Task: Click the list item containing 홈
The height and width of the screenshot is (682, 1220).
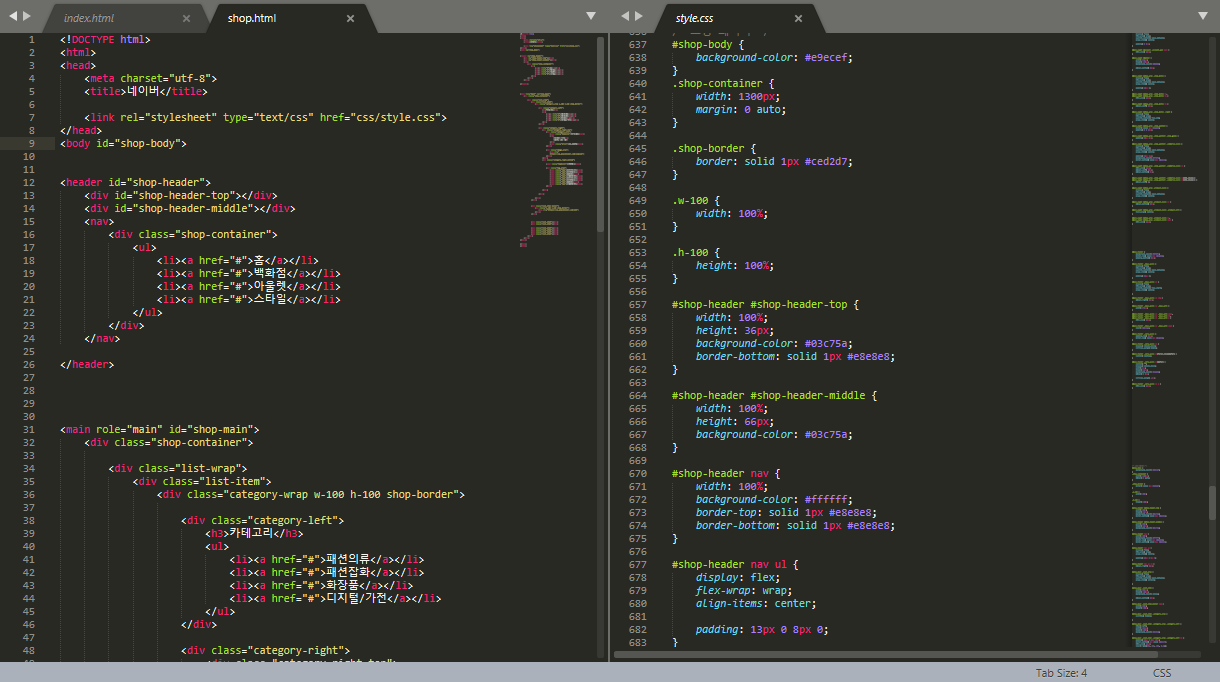Action: [236, 260]
